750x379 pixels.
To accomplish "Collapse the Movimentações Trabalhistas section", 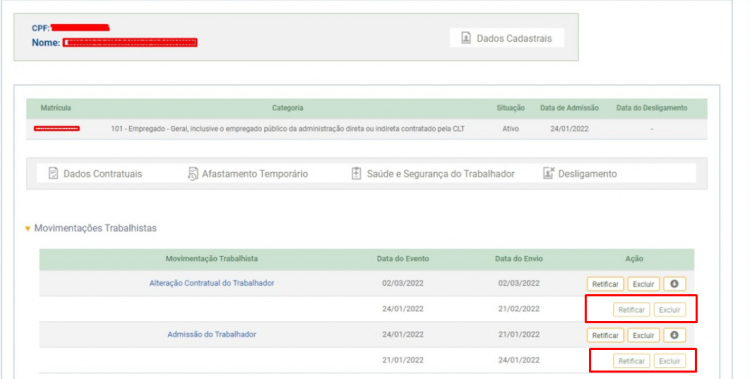I will pos(28,229).
